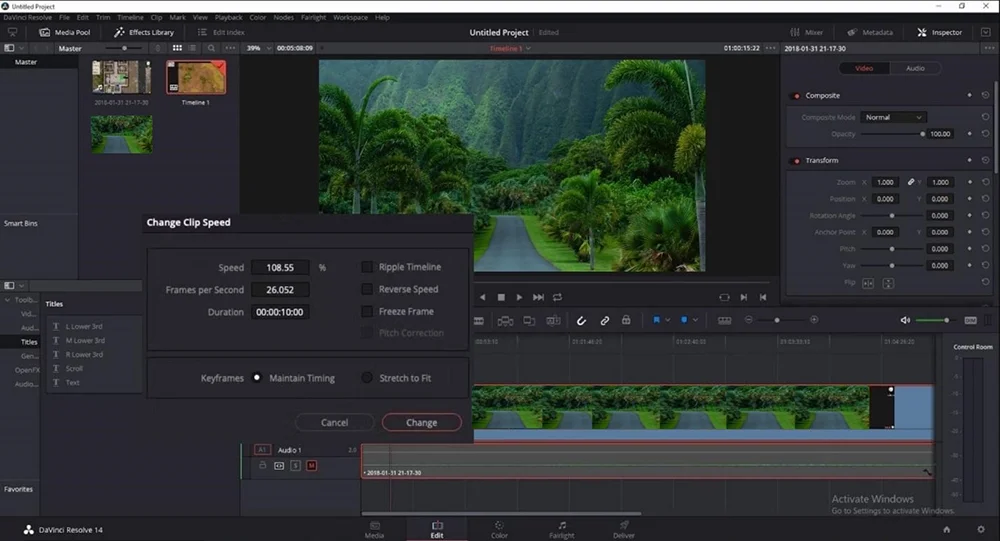Open the Media Pool panel
1000x541 pixels.
click(x=64, y=32)
